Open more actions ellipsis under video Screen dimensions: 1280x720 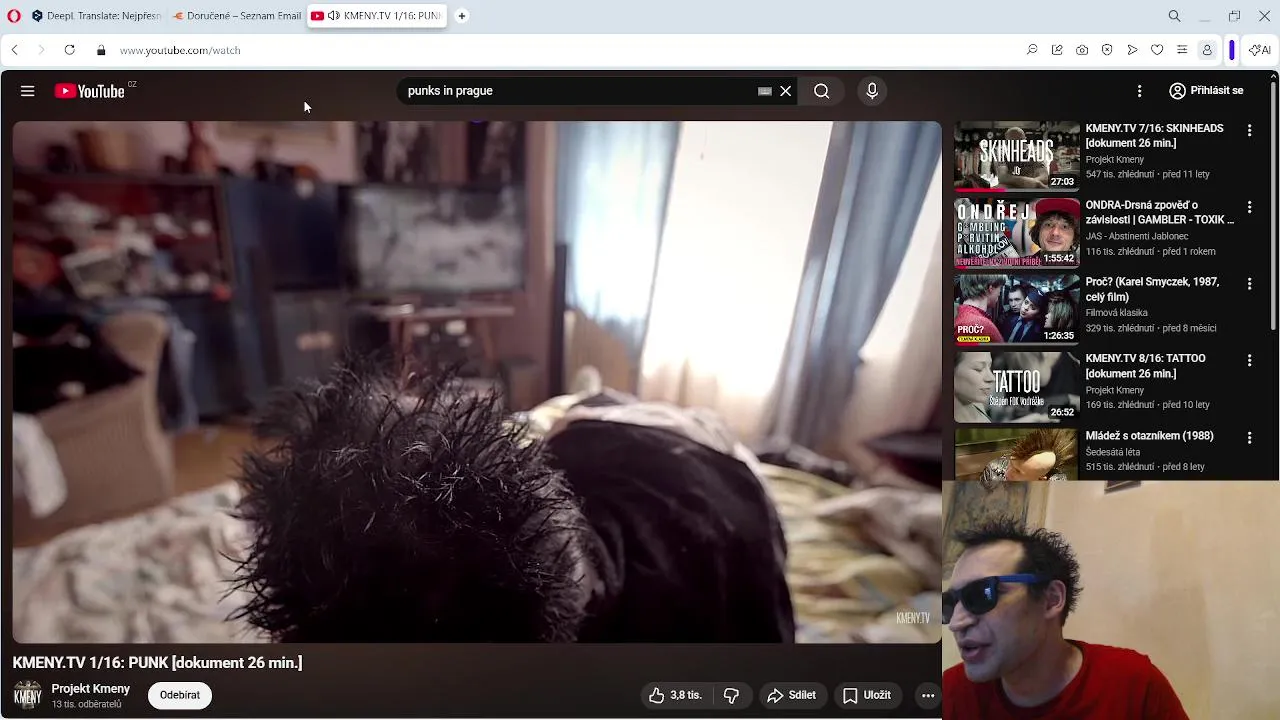tap(928, 695)
